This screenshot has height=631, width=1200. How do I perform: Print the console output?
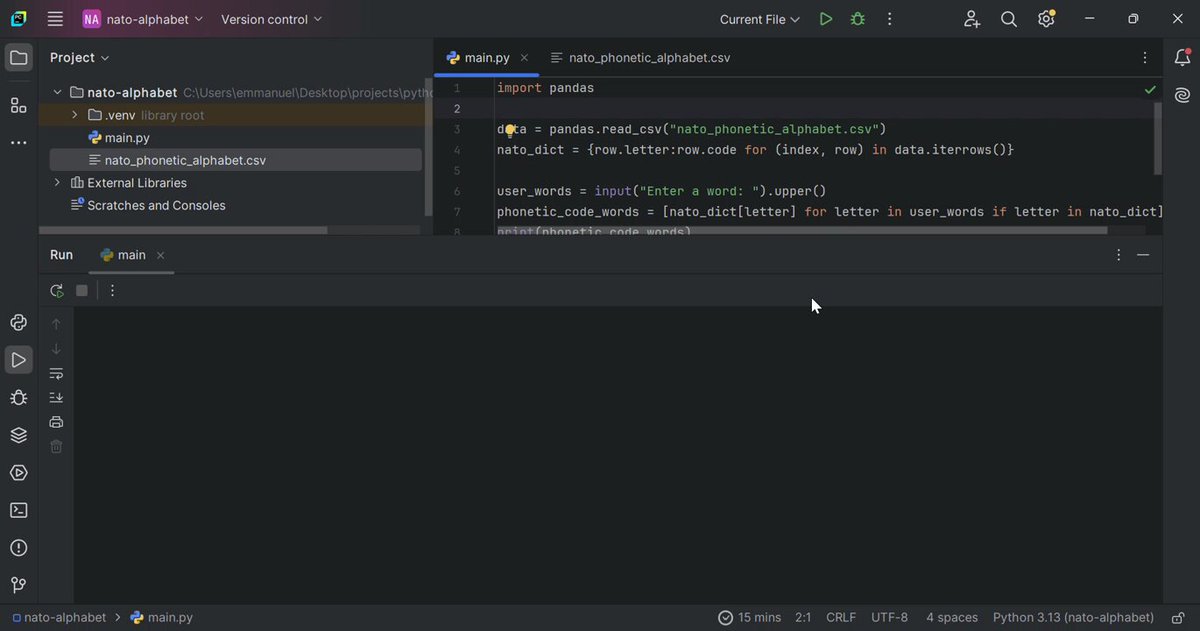tap(56, 422)
